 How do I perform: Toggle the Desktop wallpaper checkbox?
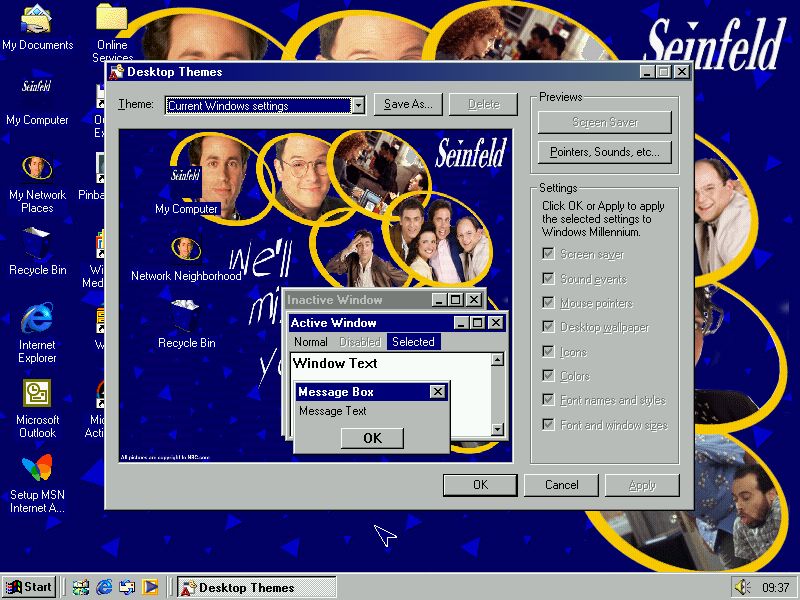click(548, 327)
